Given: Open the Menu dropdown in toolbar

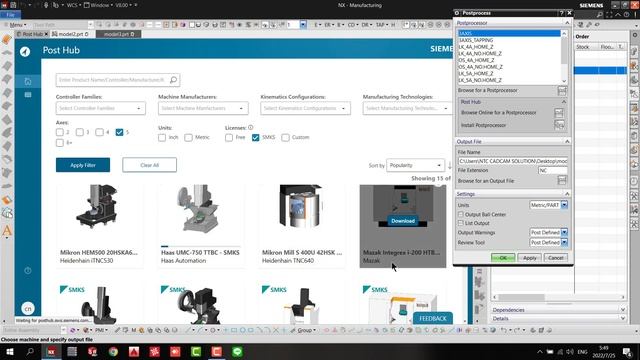Looking at the screenshot, I should coord(16,25).
